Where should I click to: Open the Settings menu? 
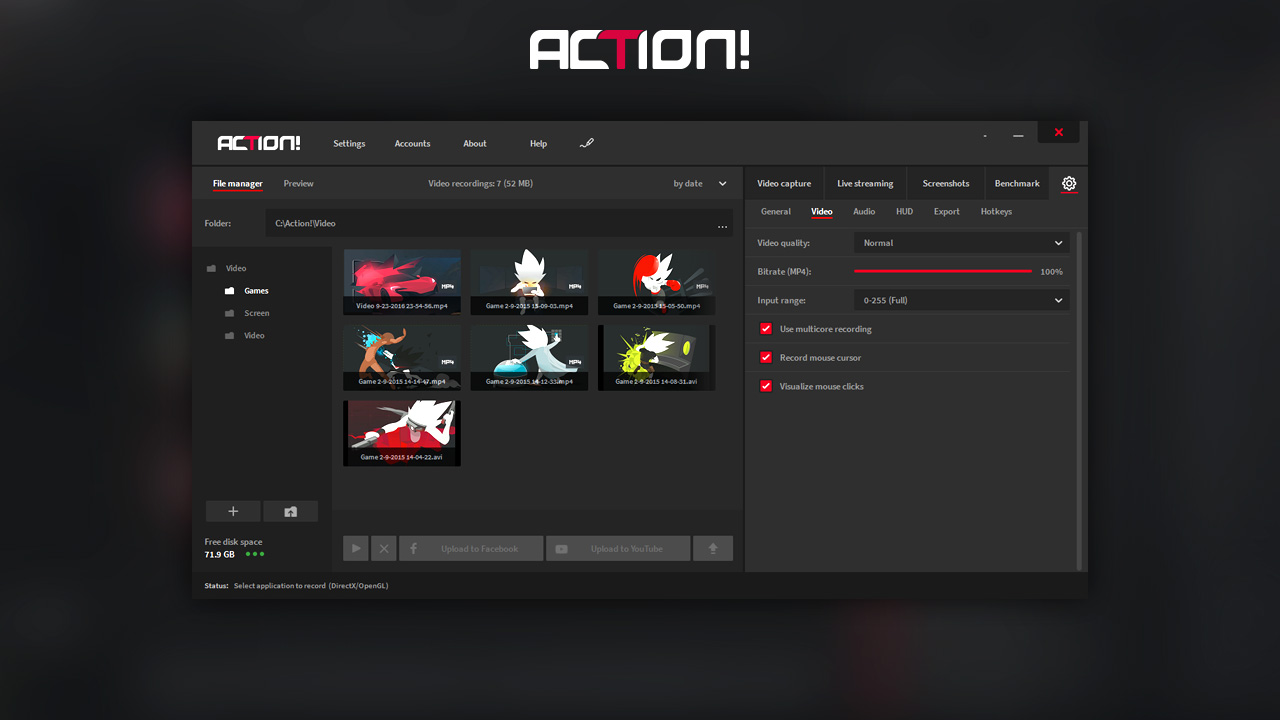point(349,144)
